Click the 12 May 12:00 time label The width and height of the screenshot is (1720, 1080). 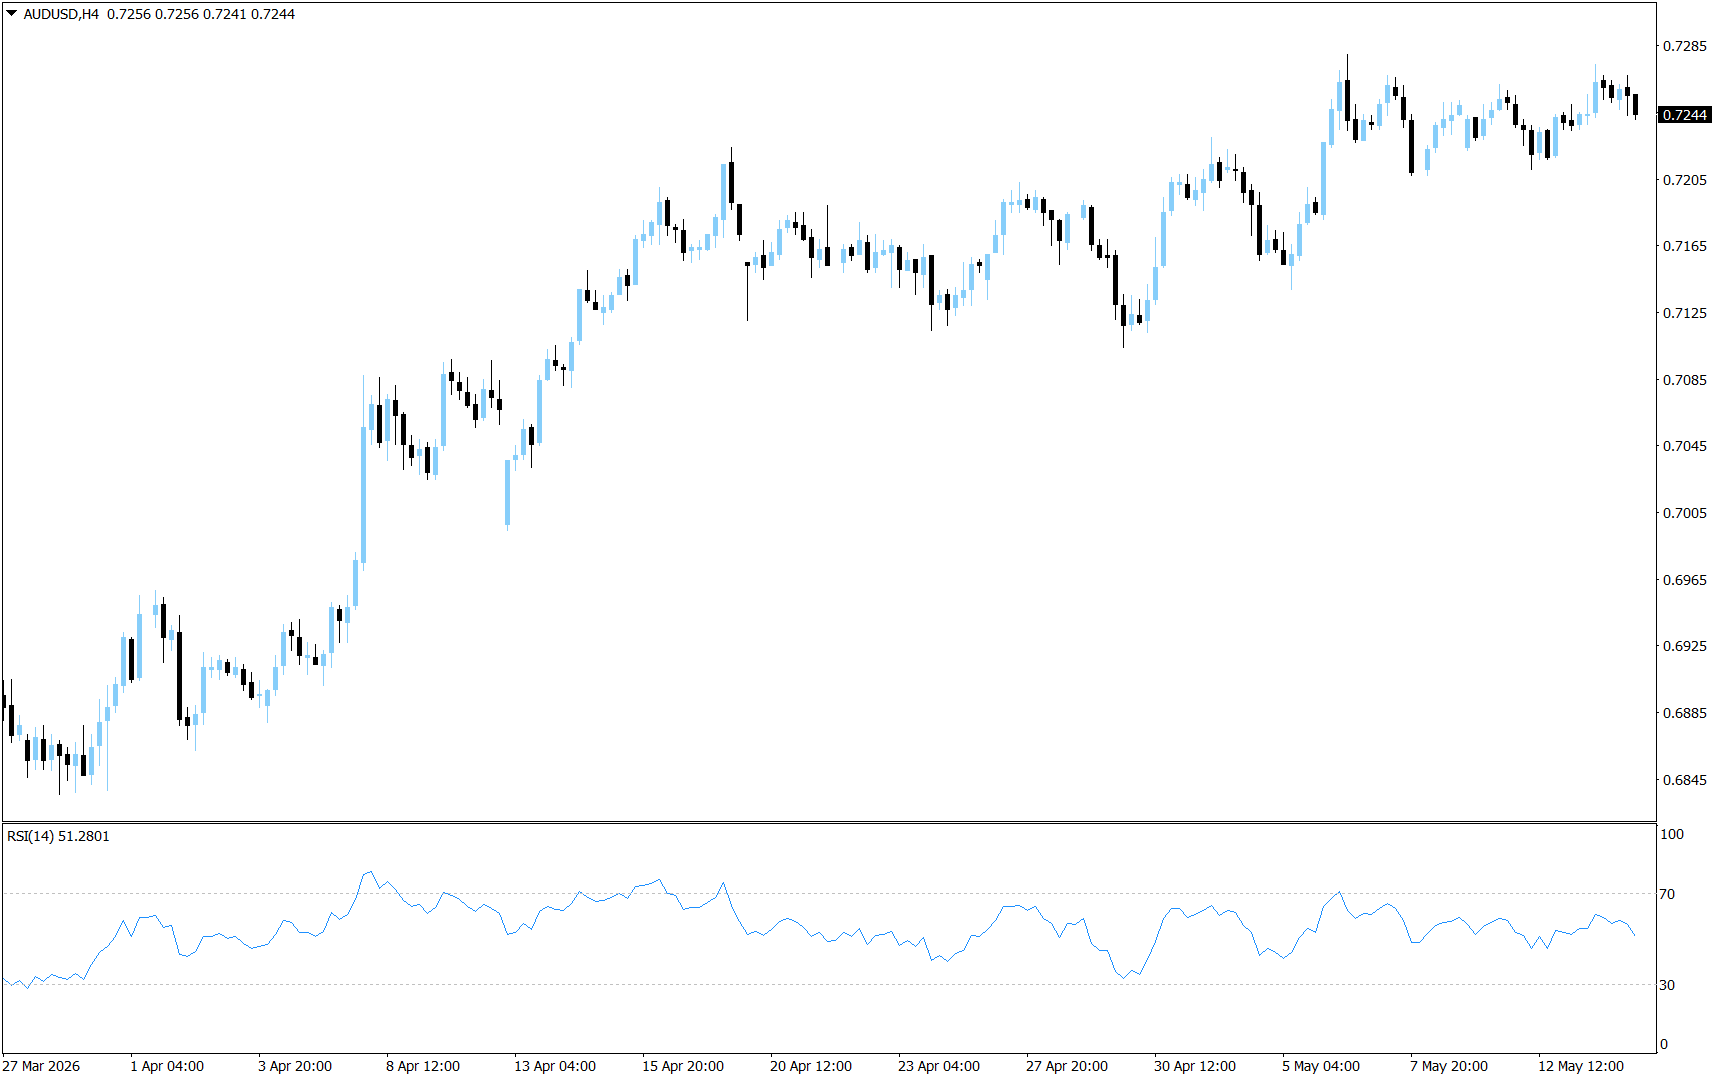click(1581, 1066)
